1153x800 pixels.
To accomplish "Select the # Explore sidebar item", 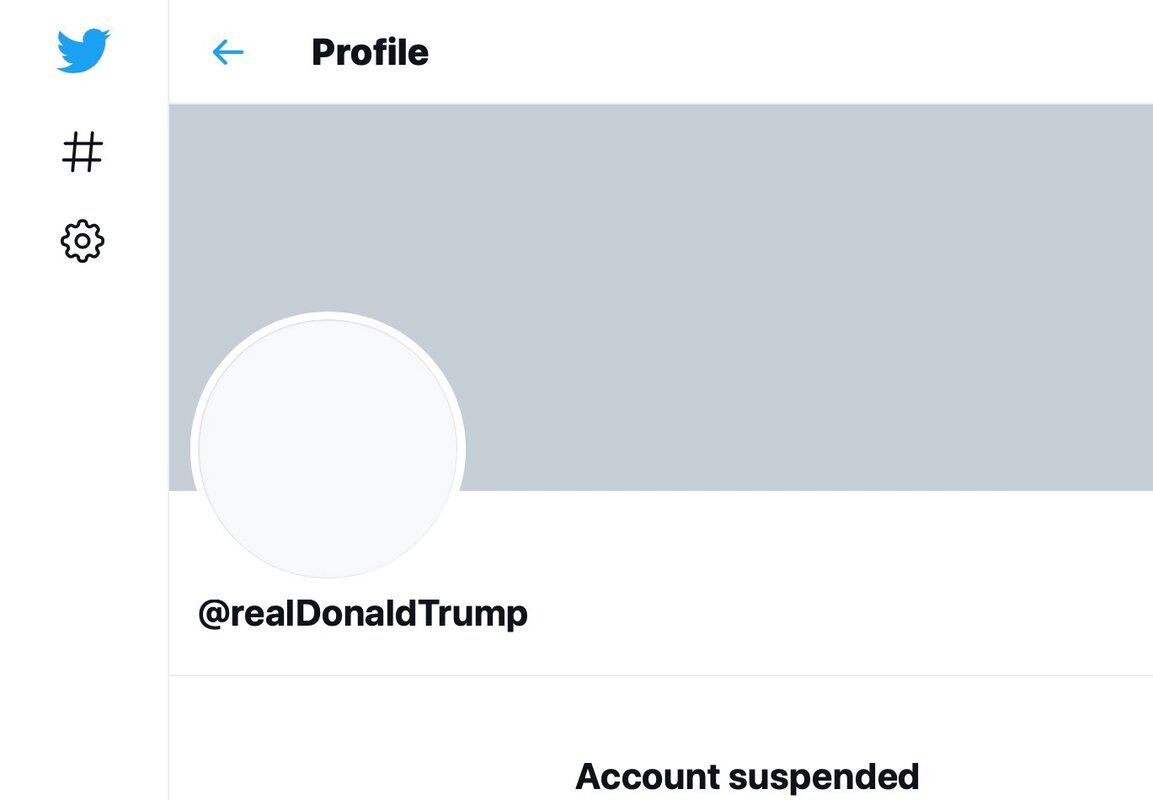I will (83, 153).
